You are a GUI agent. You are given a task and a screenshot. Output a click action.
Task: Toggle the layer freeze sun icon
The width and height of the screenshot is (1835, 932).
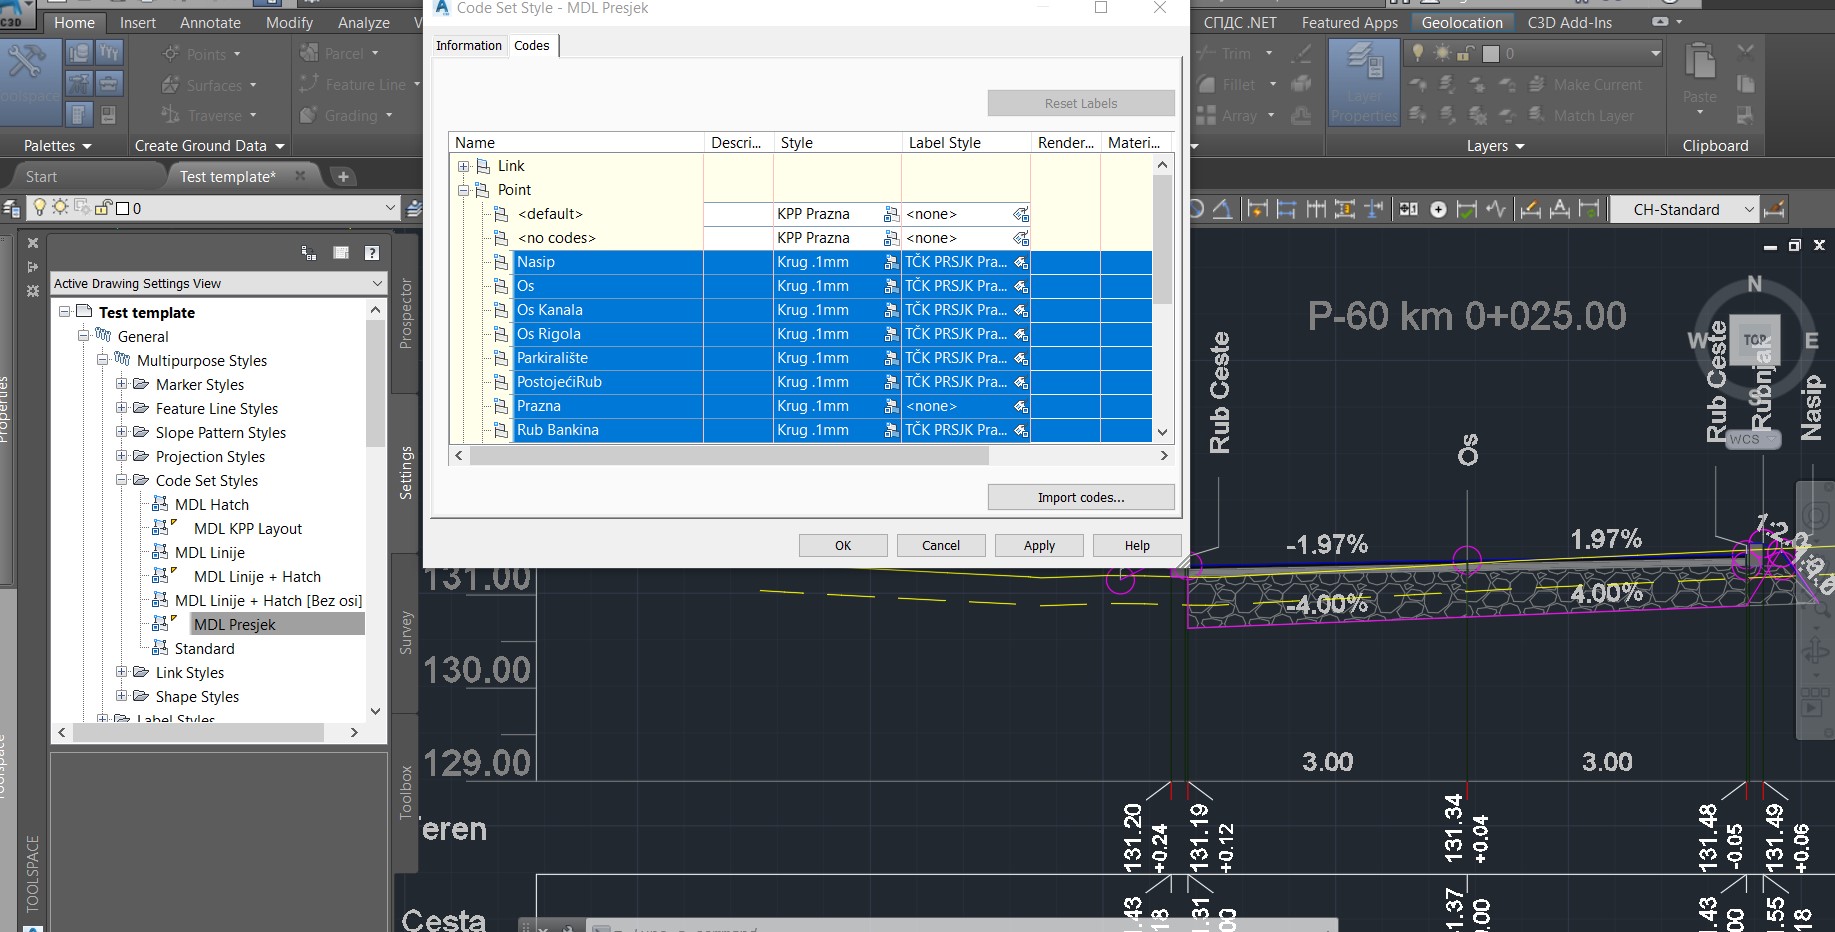1441,53
